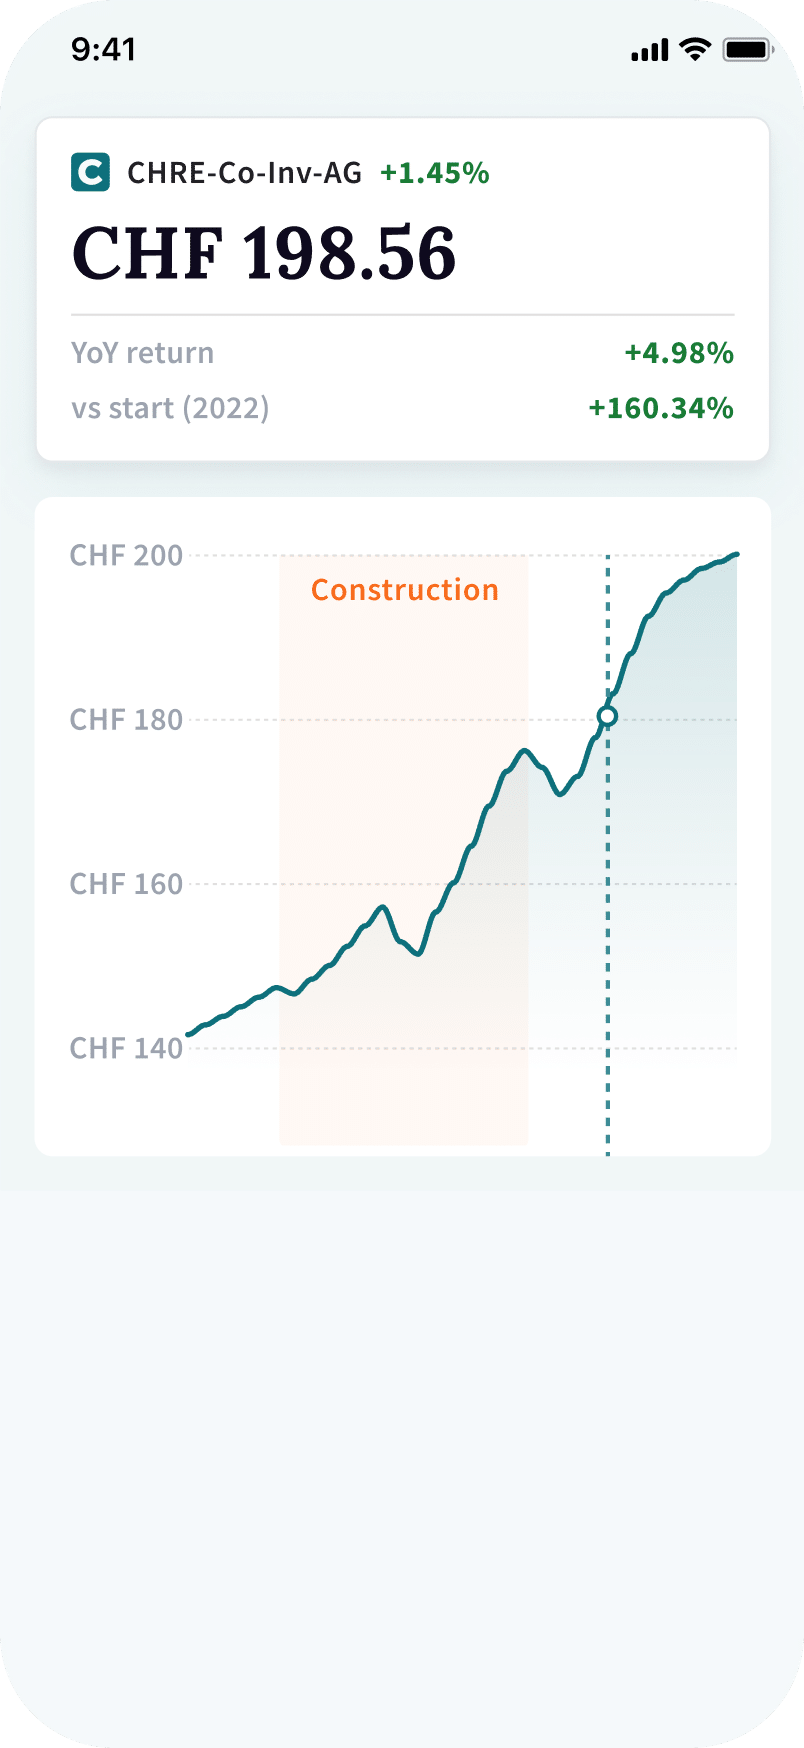The image size is (804, 1748).
Task: Tap the cellular signal bars icon
Action: 649,50
